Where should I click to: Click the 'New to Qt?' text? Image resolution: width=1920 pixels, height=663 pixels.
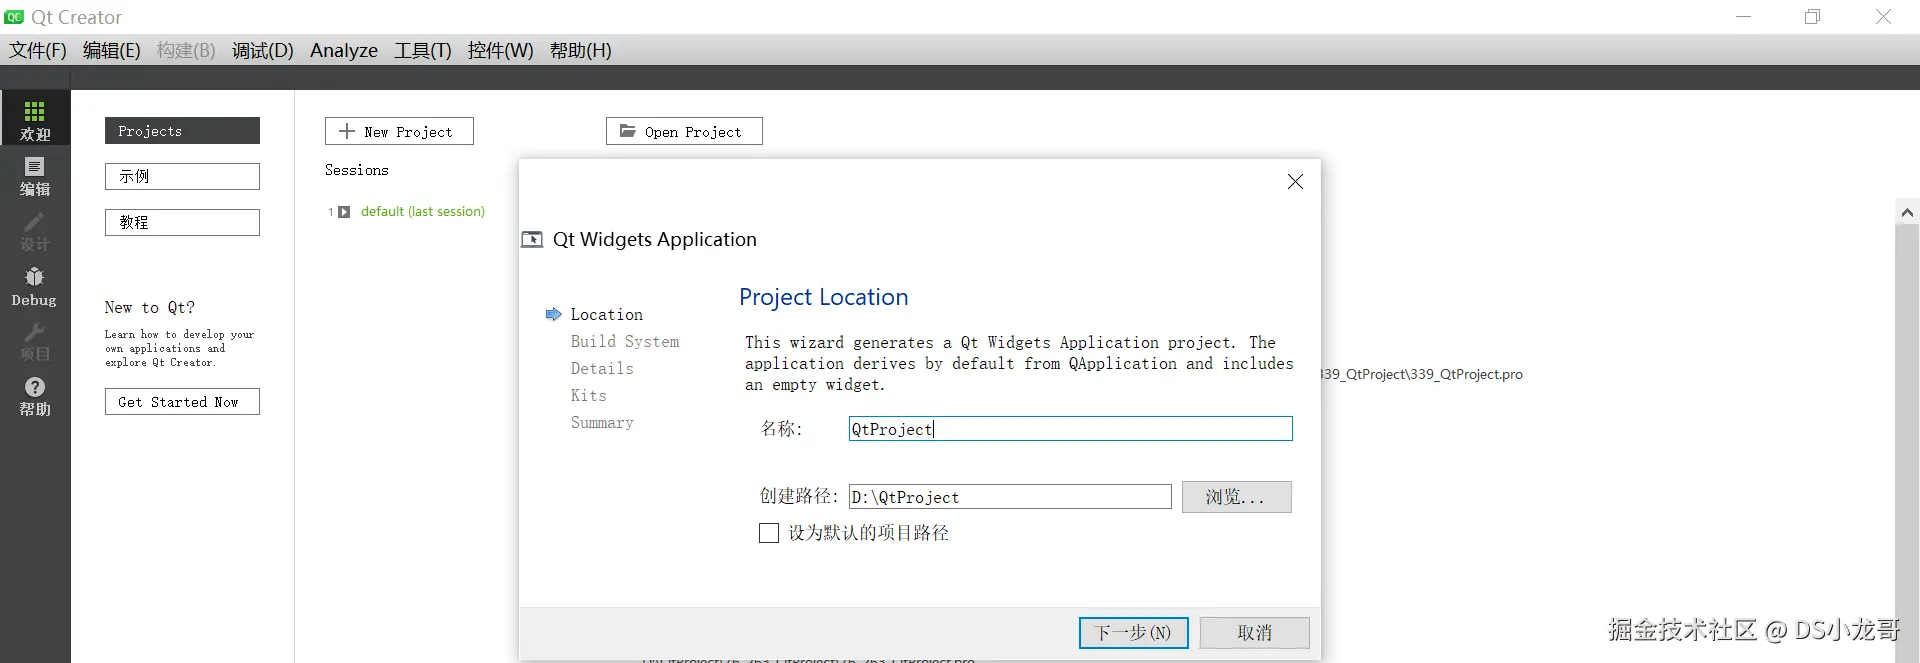pos(150,307)
